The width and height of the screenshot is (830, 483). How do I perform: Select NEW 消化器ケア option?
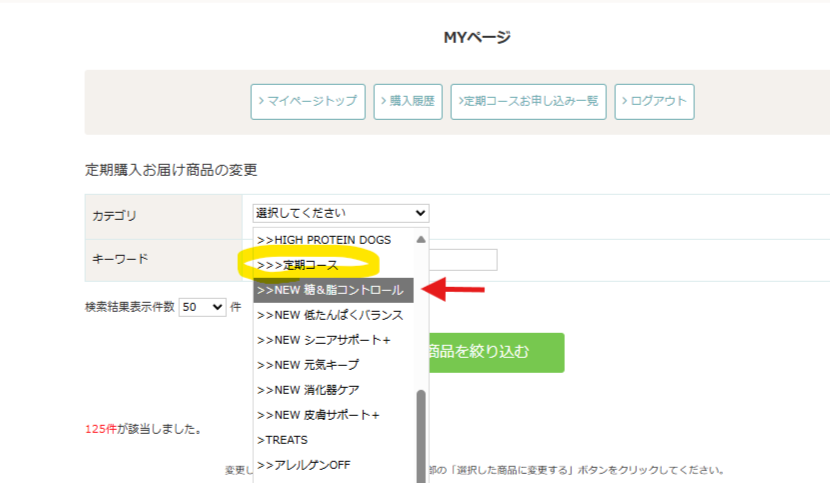(310, 390)
